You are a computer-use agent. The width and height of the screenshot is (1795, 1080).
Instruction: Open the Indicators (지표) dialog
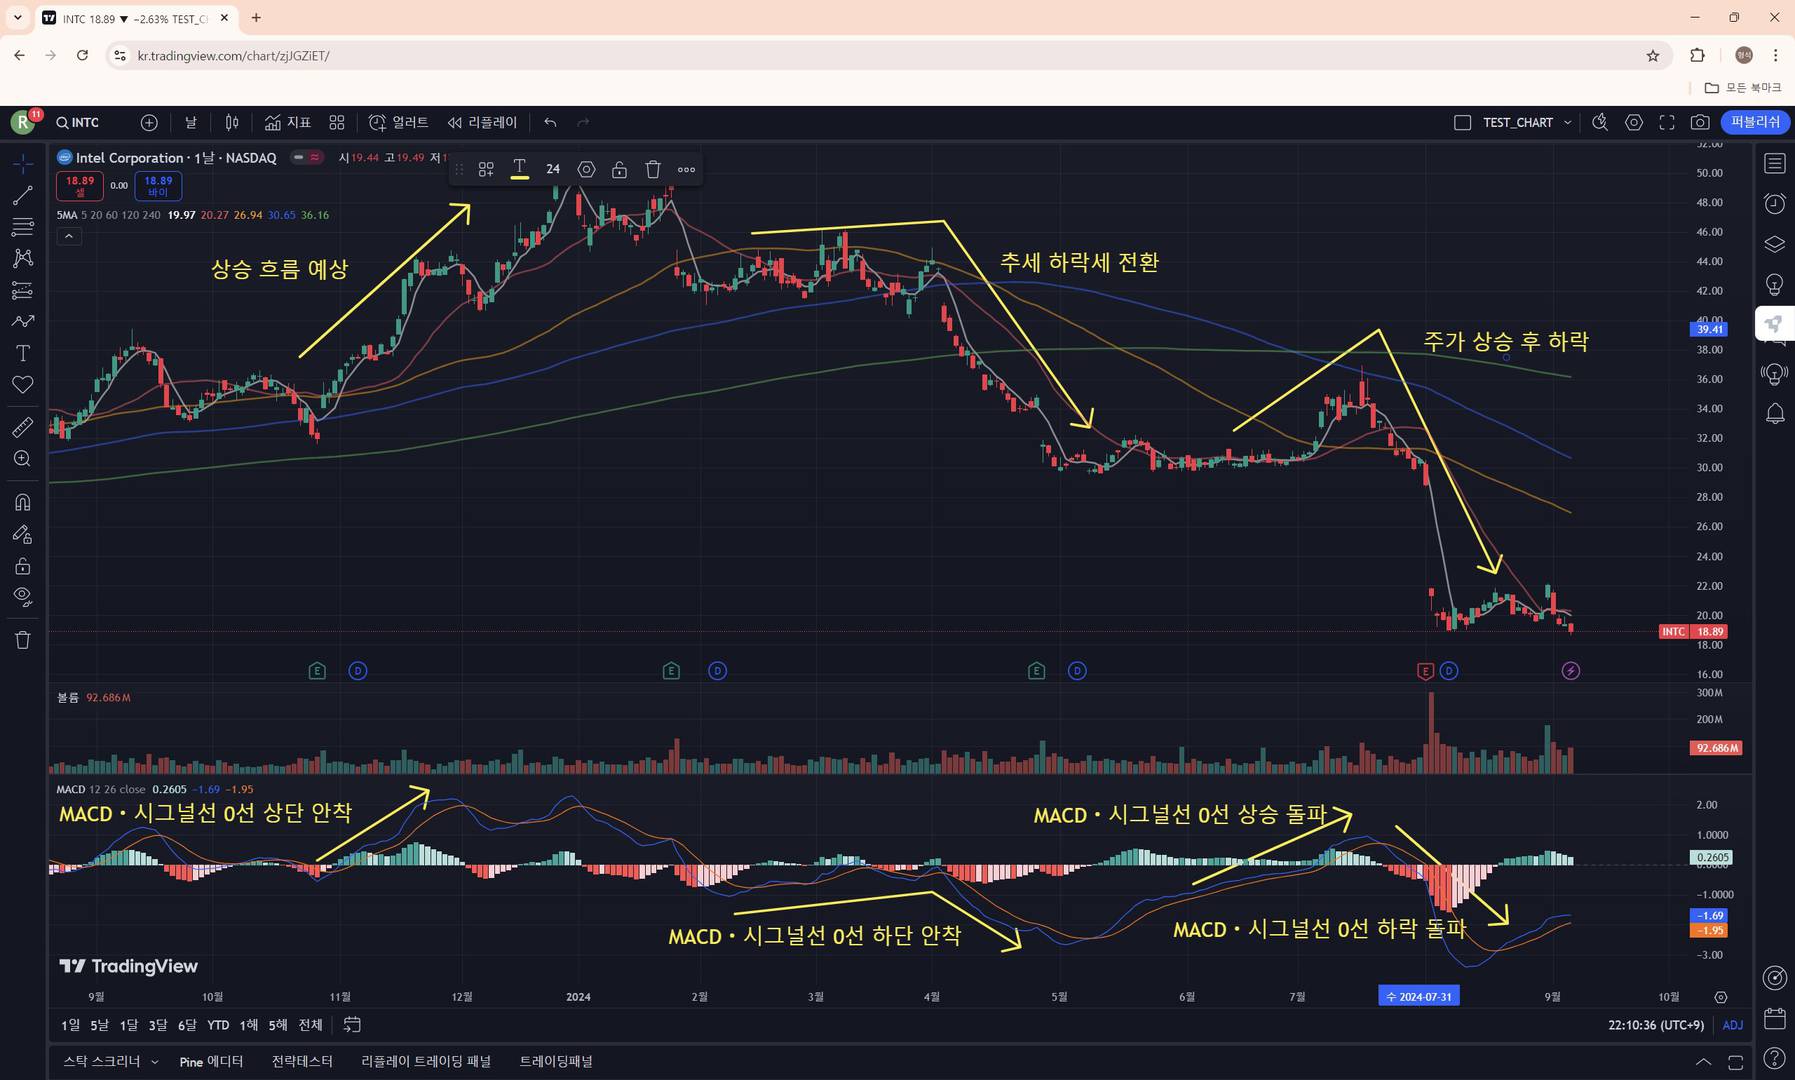click(x=288, y=122)
